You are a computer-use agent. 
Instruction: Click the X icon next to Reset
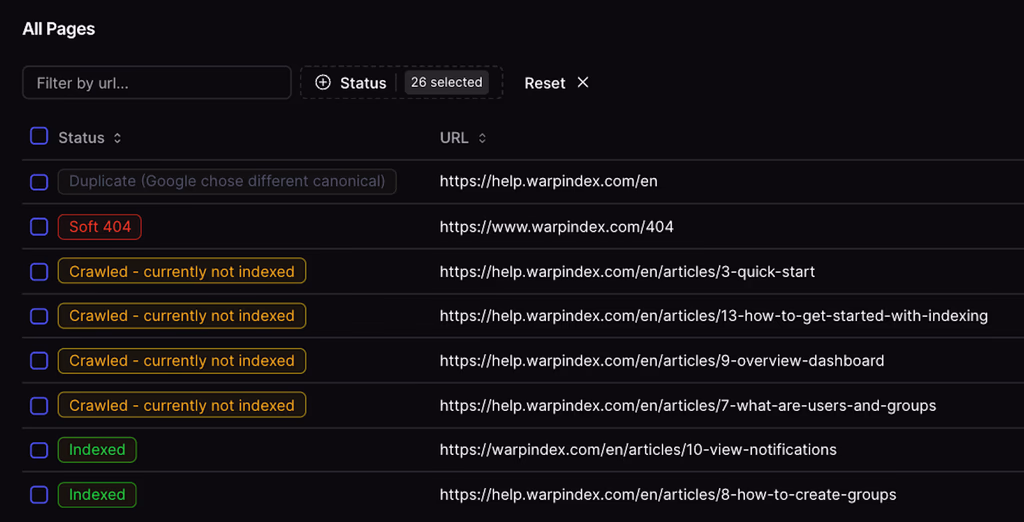[x=583, y=82]
